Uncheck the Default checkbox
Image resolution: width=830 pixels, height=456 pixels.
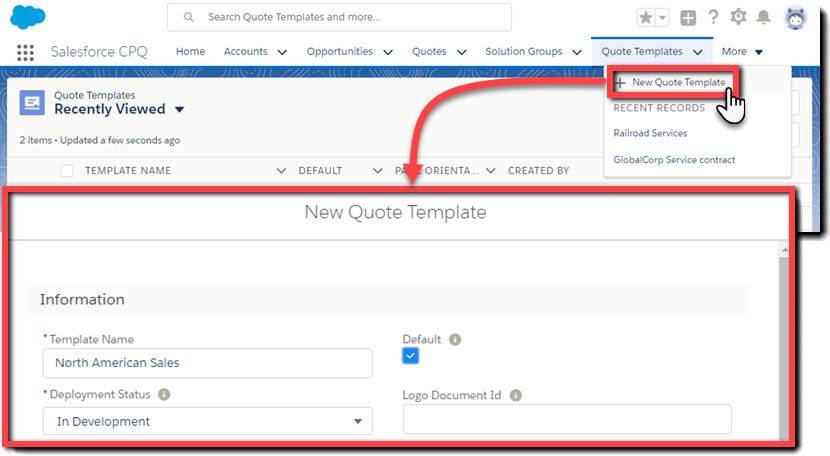(x=410, y=356)
